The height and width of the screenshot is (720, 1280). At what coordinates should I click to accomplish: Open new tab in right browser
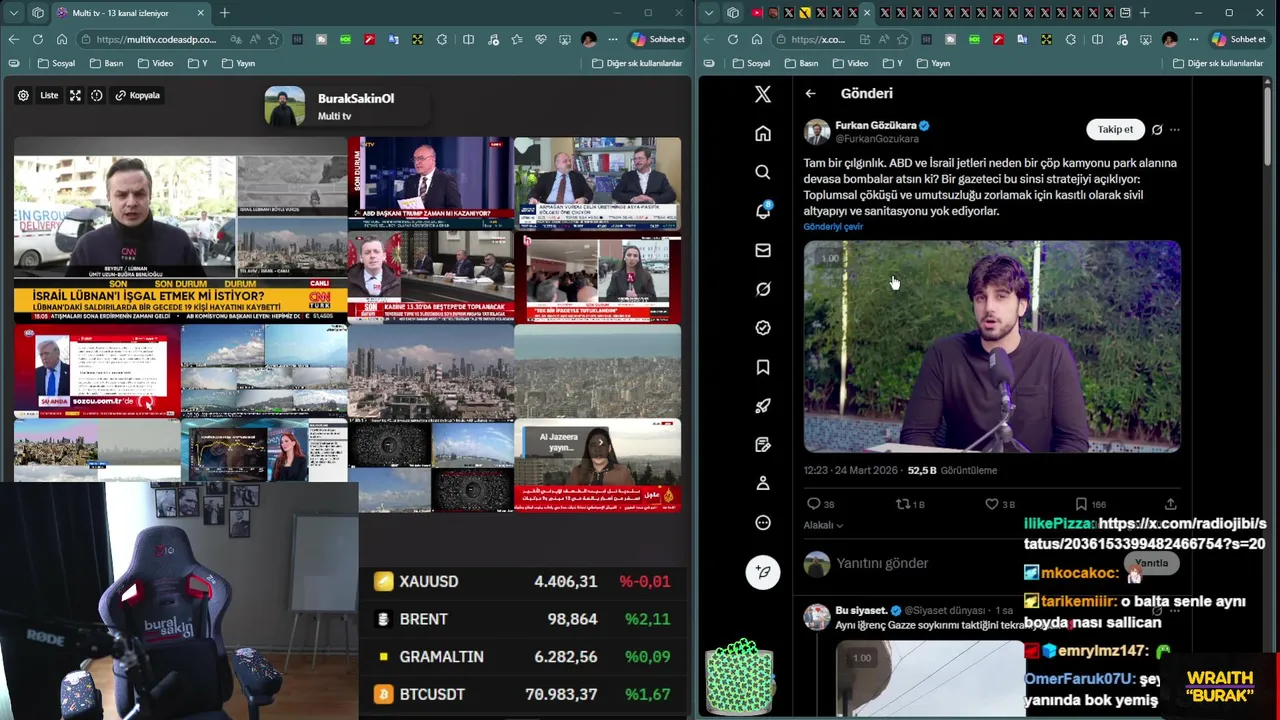pyautogui.click(x=1144, y=13)
